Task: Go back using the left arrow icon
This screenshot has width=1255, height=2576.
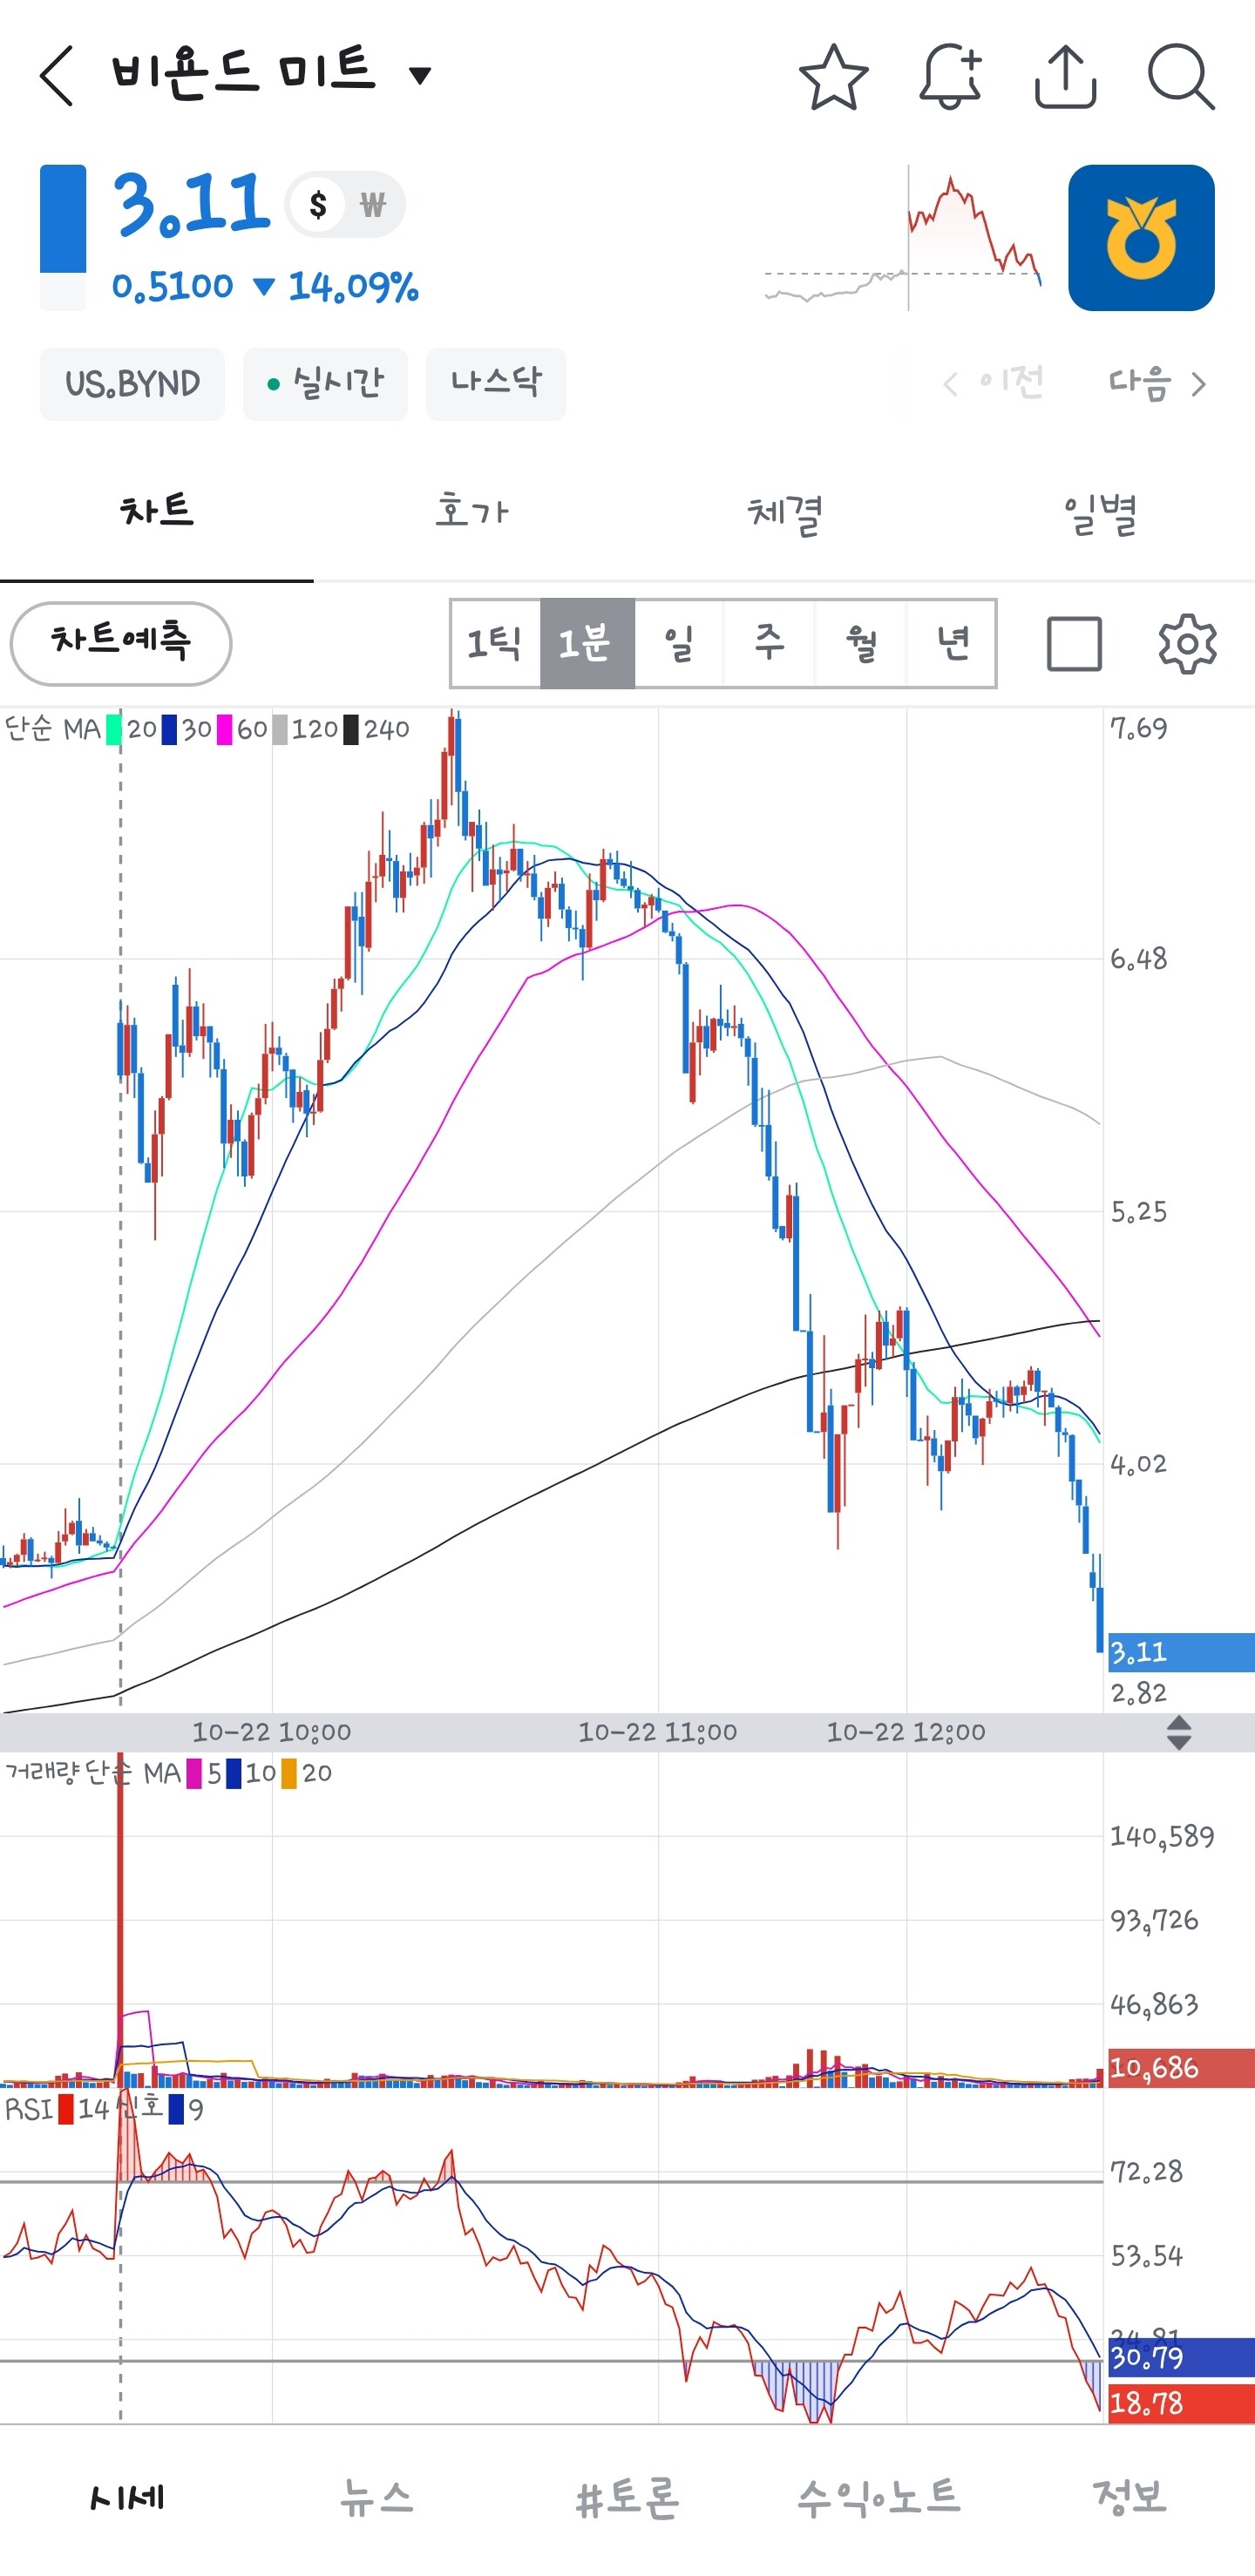Action: tap(56, 75)
